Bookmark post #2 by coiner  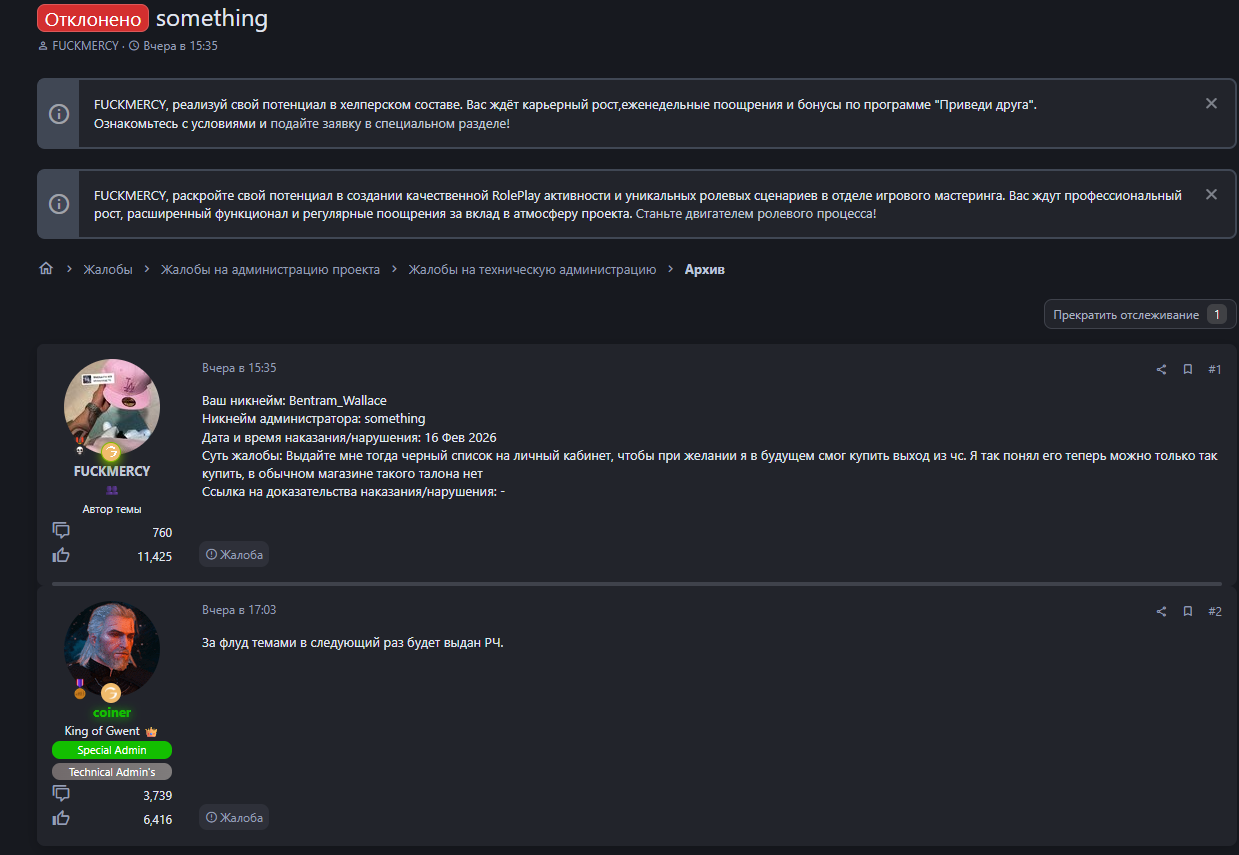(x=1188, y=611)
